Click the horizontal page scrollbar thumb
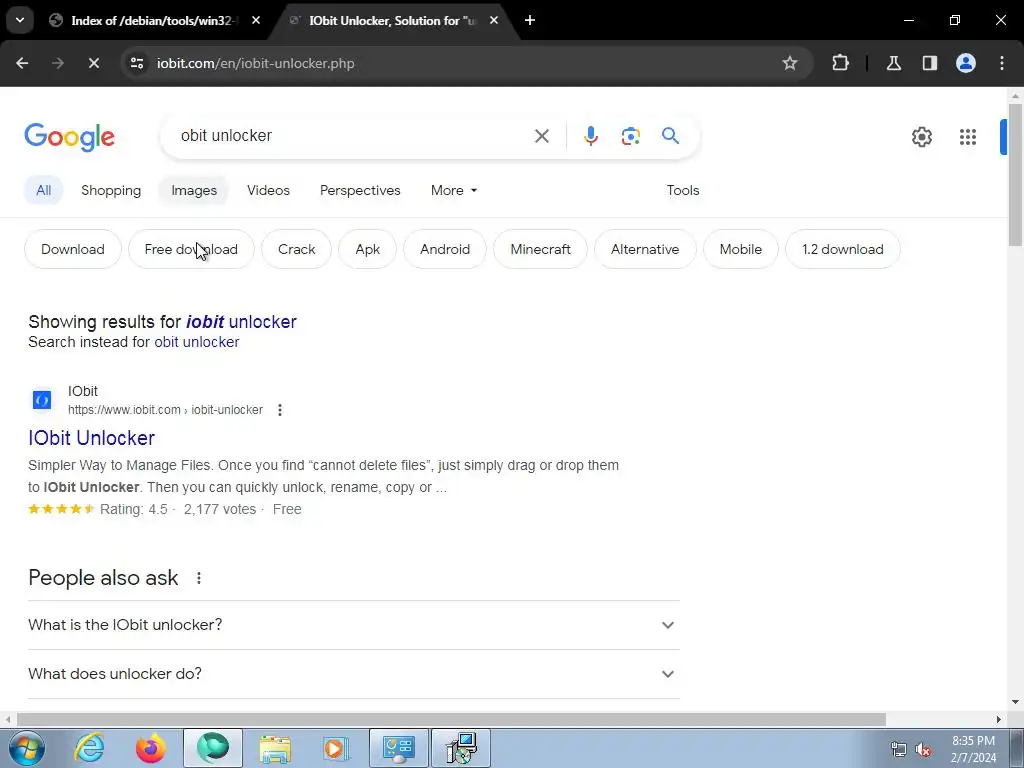 pyautogui.click(x=451, y=720)
